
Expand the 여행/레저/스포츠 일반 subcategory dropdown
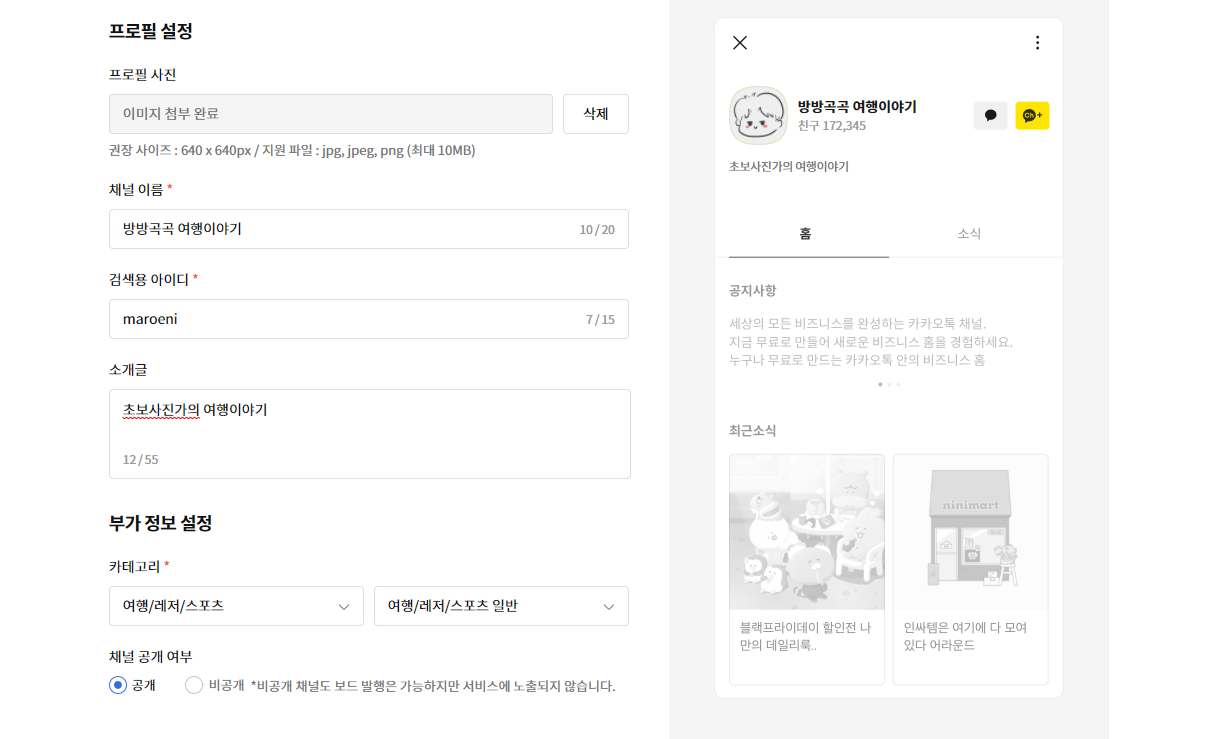pyautogui.click(x=500, y=606)
